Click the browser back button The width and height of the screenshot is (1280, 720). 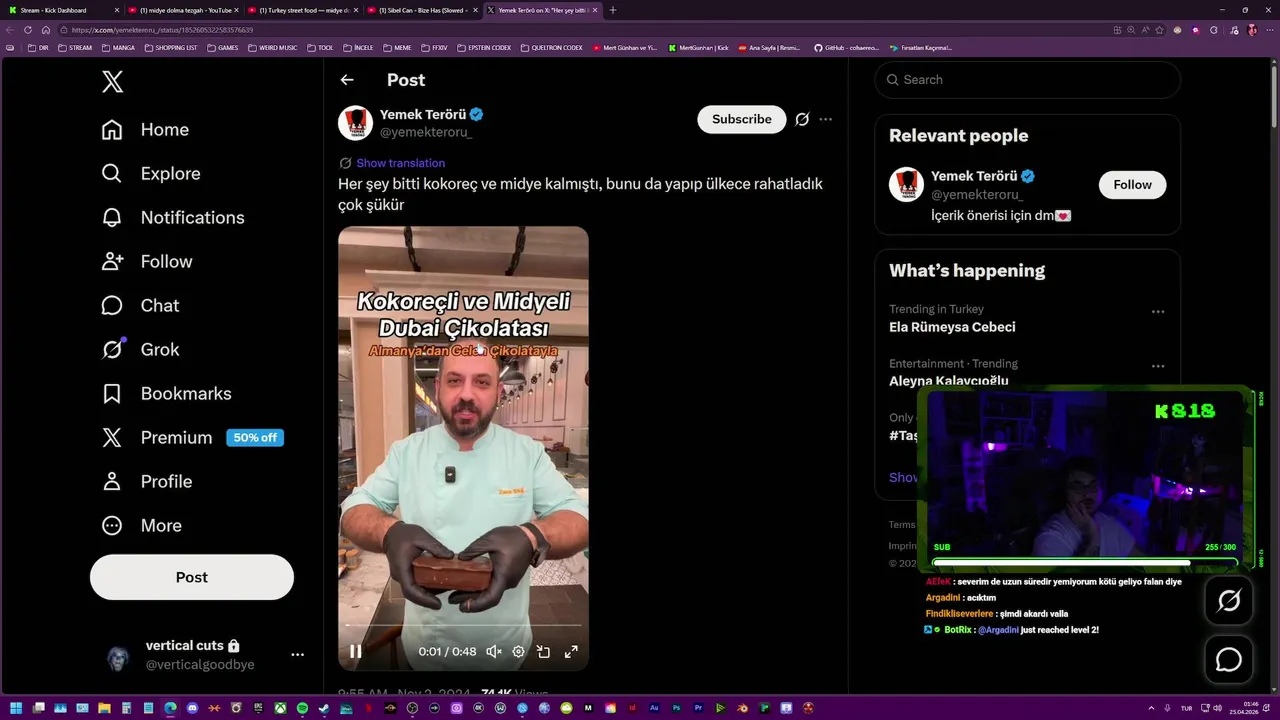(x=10, y=30)
